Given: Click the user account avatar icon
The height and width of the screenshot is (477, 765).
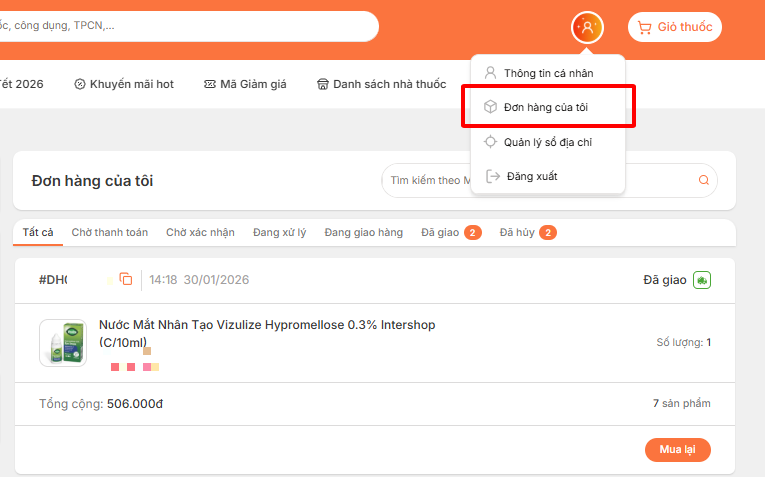Looking at the screenshot, I should pos(587,27).
